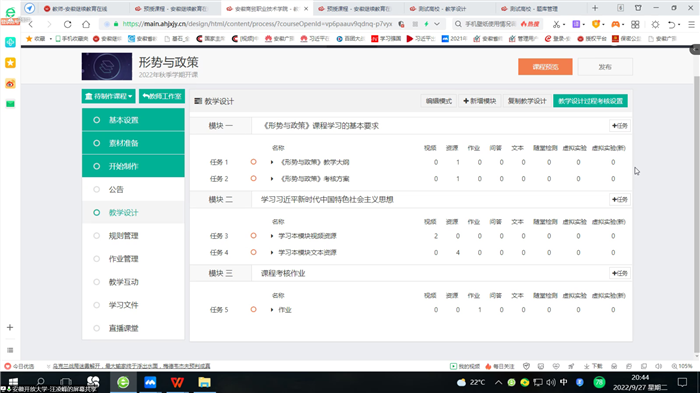Open File Explorer from the taskbar

(x=204, y=382)
